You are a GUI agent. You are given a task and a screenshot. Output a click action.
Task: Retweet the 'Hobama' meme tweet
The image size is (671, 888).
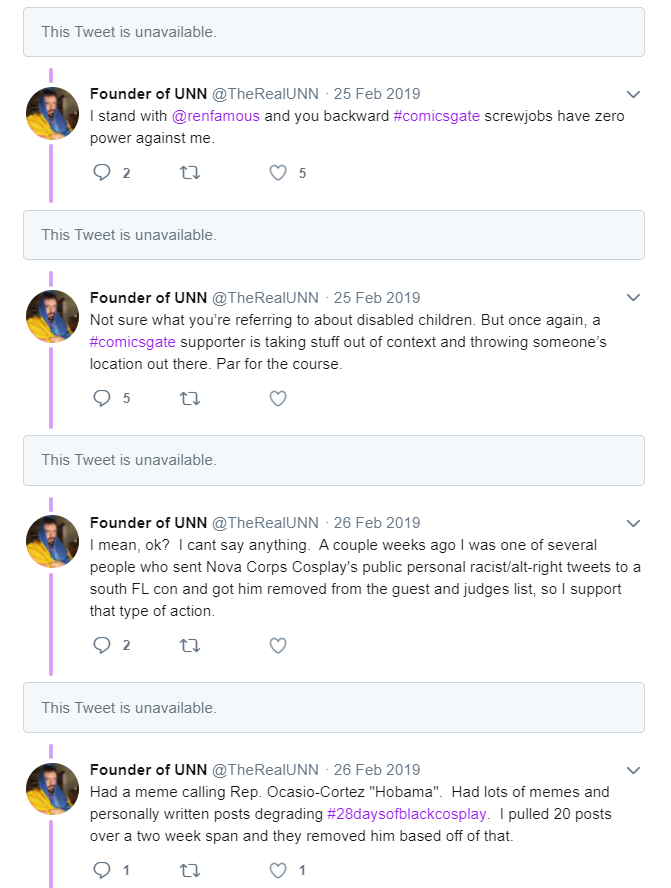190,870
